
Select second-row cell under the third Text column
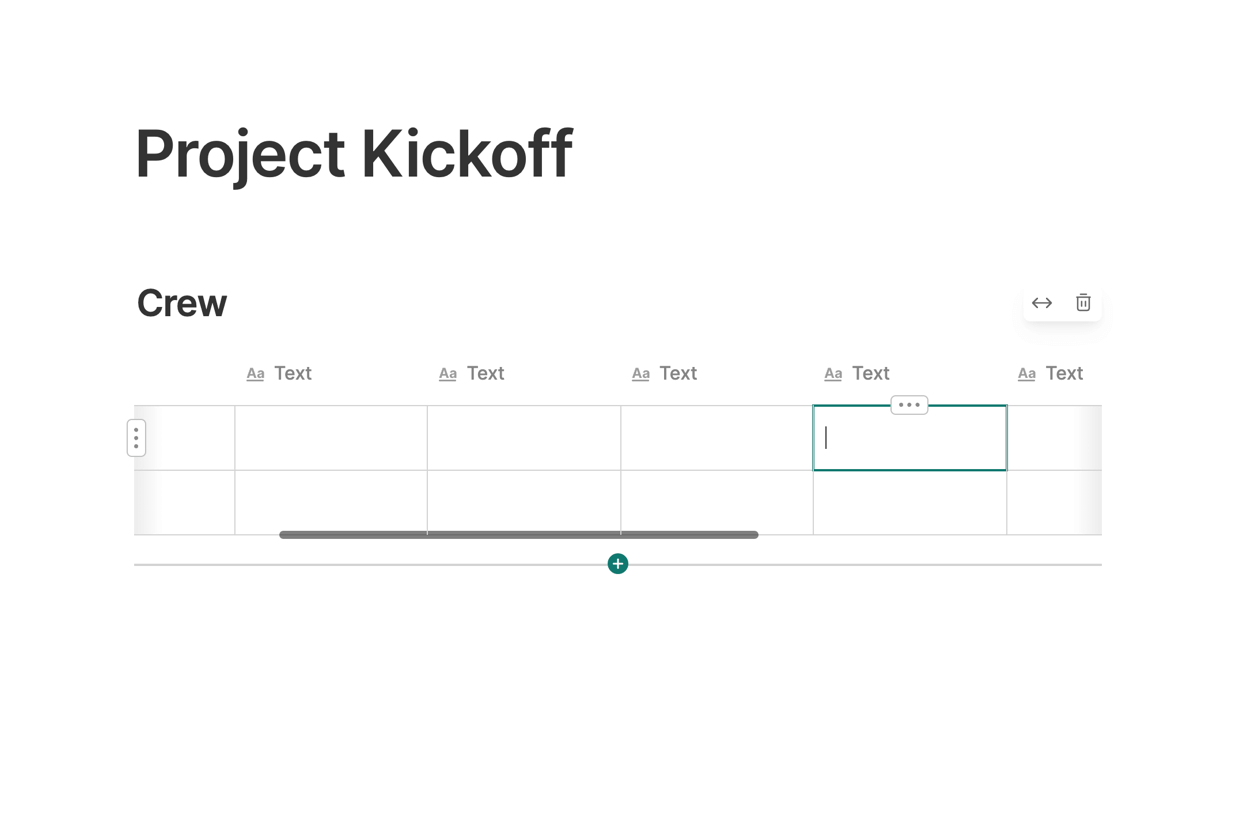[x=717, y=500]
